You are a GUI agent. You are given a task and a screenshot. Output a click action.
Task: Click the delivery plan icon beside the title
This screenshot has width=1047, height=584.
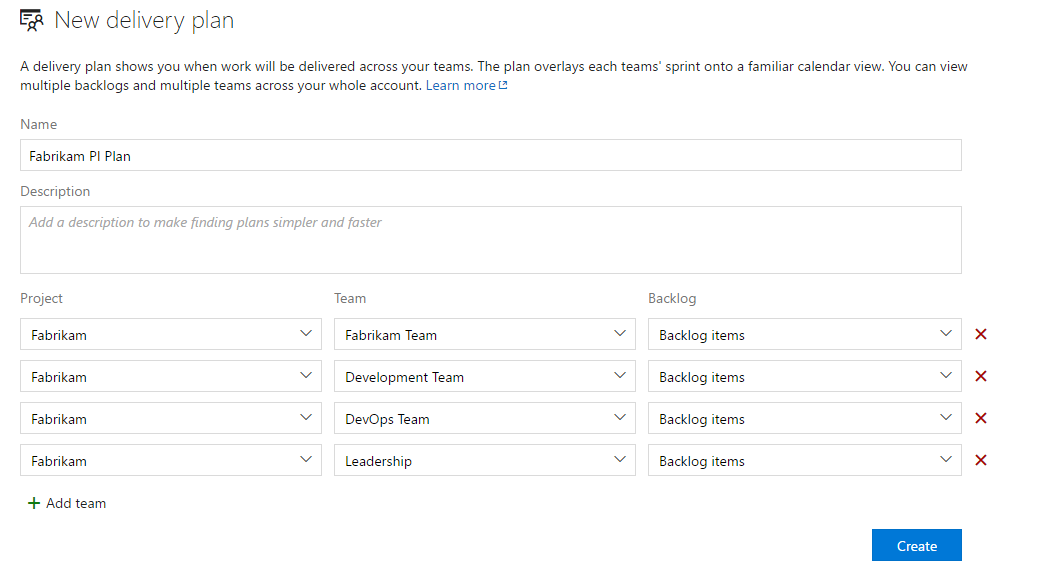pyautogui.click(x=31, y=19)
